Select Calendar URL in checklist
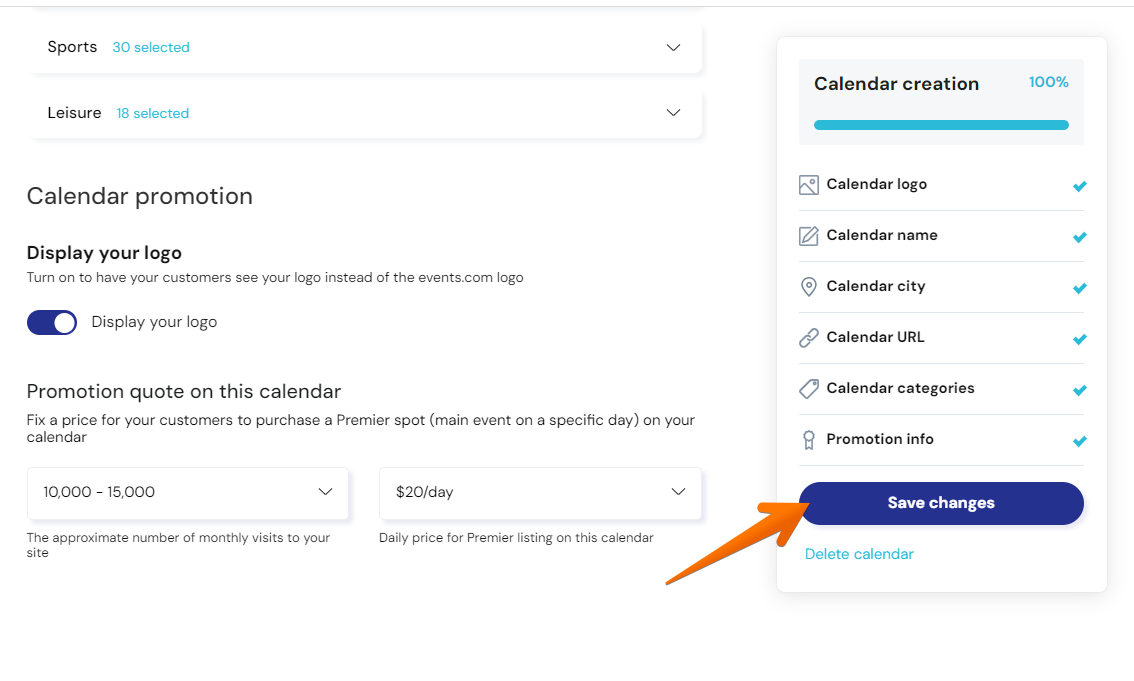1134x681 pixels. [x=941, y=338]
